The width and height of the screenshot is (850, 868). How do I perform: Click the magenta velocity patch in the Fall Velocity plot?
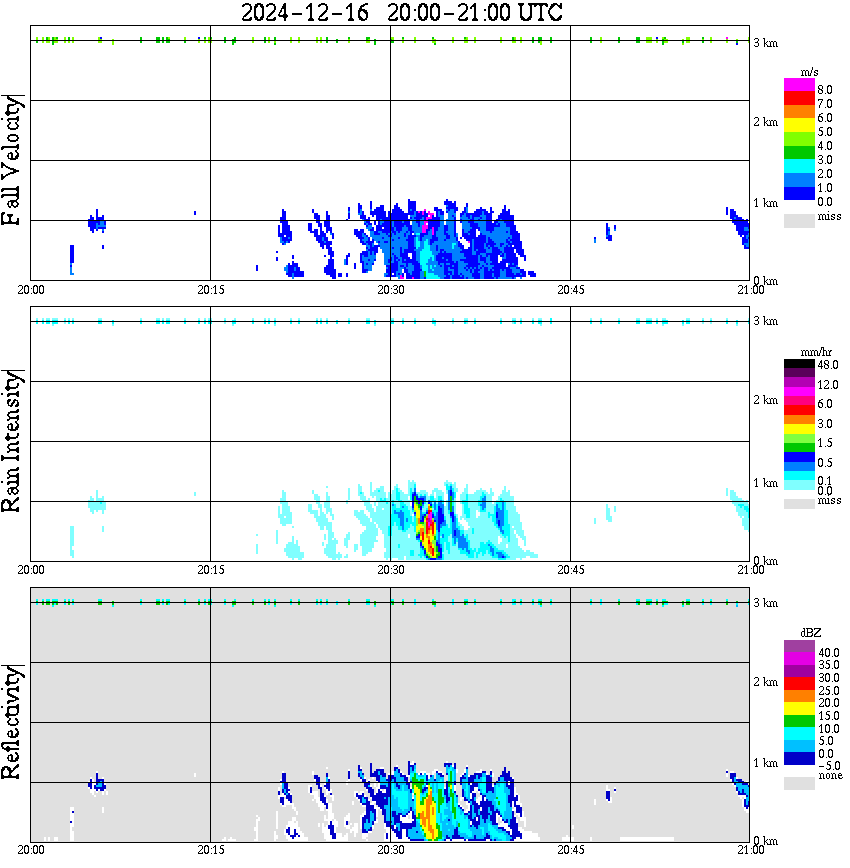coord(426,220)
